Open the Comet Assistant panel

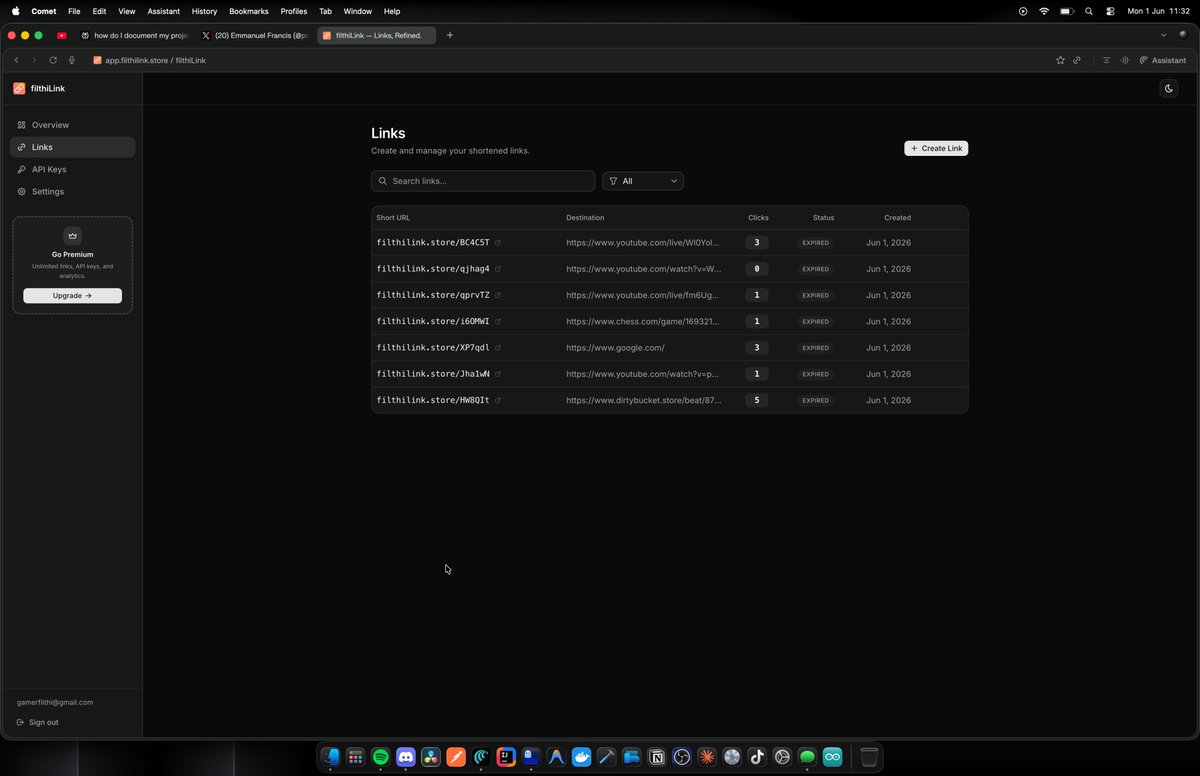1163,60
